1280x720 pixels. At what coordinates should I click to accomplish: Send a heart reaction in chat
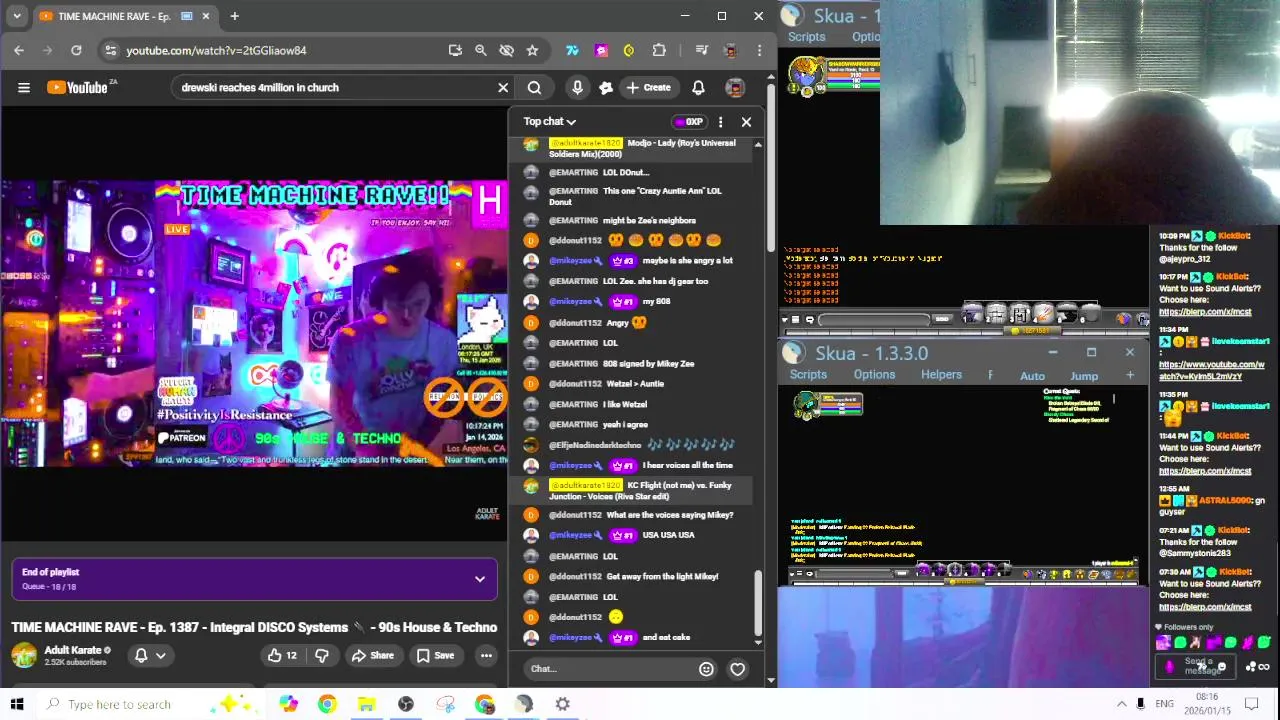(x=737, y=669)
